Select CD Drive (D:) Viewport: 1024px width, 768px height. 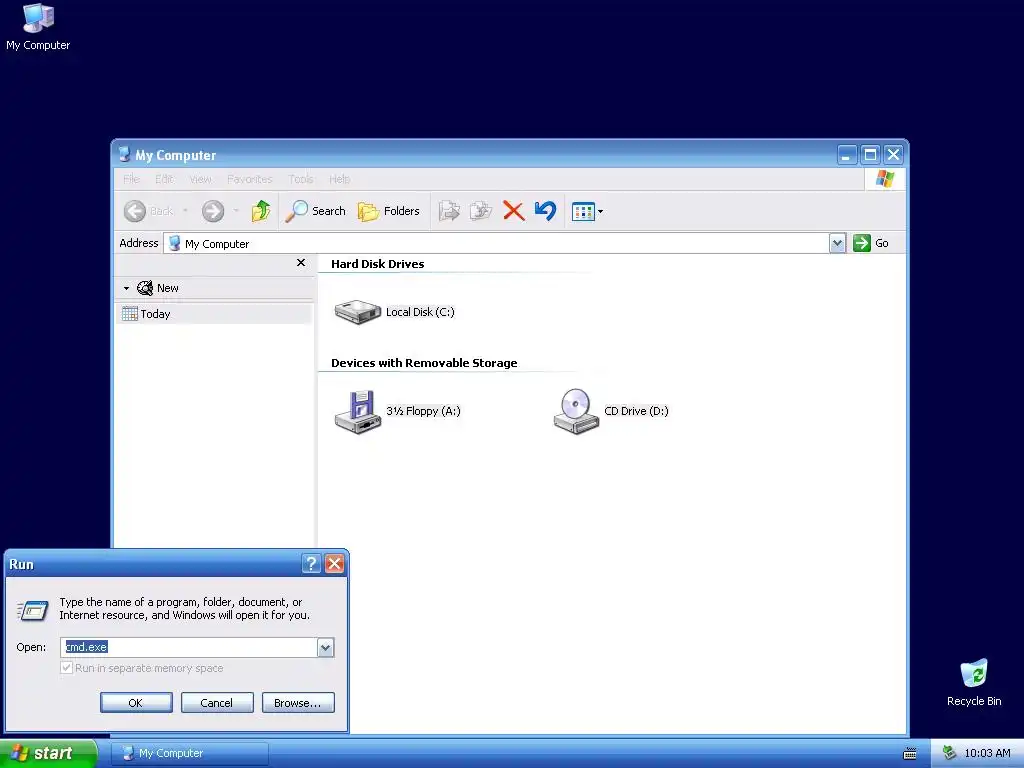[611, 411]
